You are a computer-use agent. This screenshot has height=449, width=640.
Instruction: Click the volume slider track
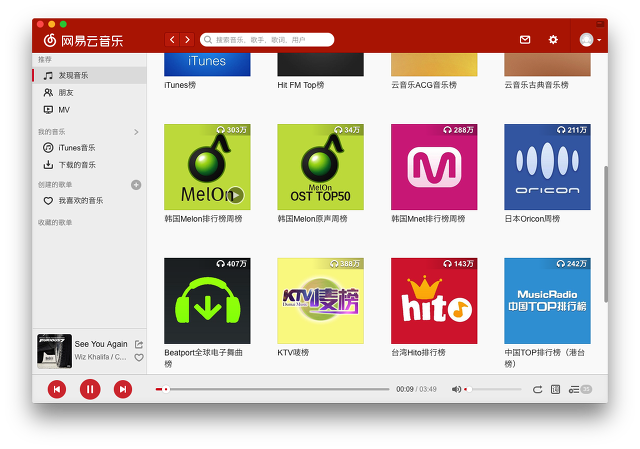(x=493, y=389)
